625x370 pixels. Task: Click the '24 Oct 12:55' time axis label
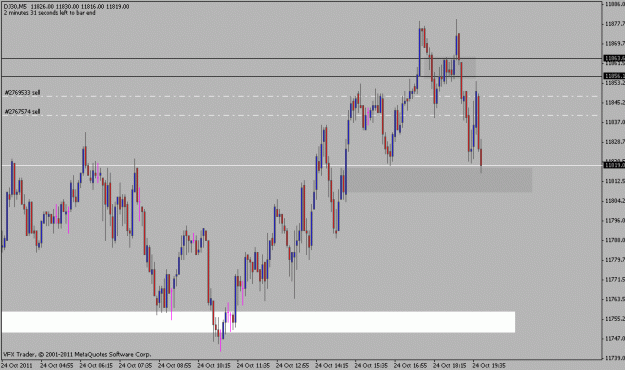click(x=293, y=365)
